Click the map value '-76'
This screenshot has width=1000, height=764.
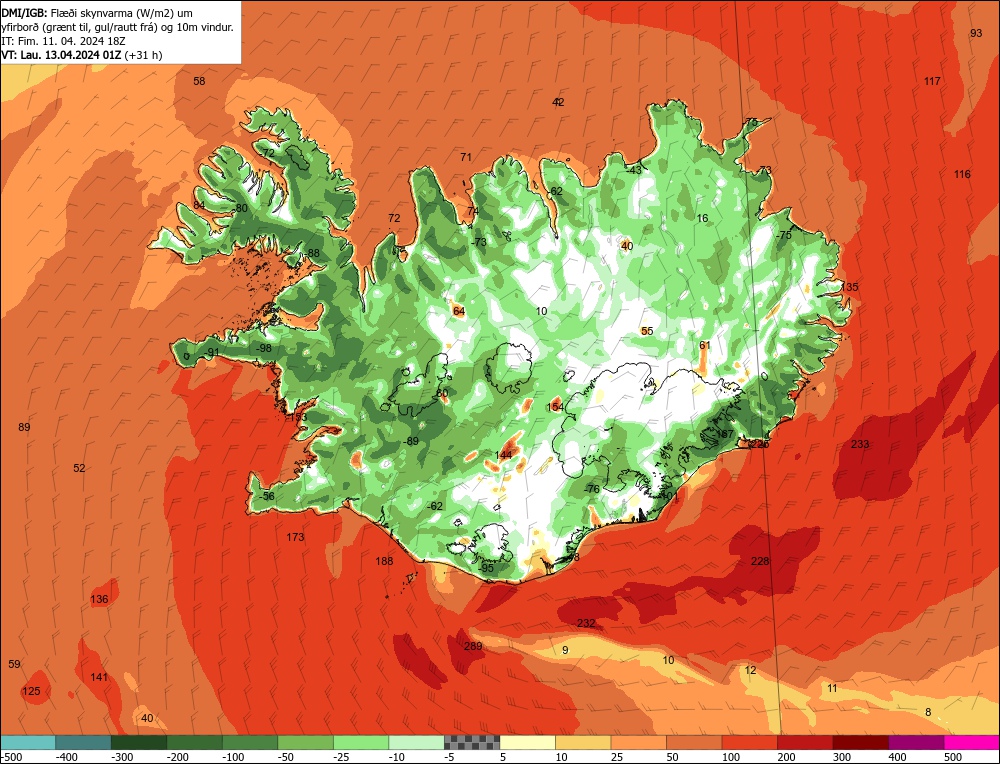pyautogui.click(x=591, y=489)
